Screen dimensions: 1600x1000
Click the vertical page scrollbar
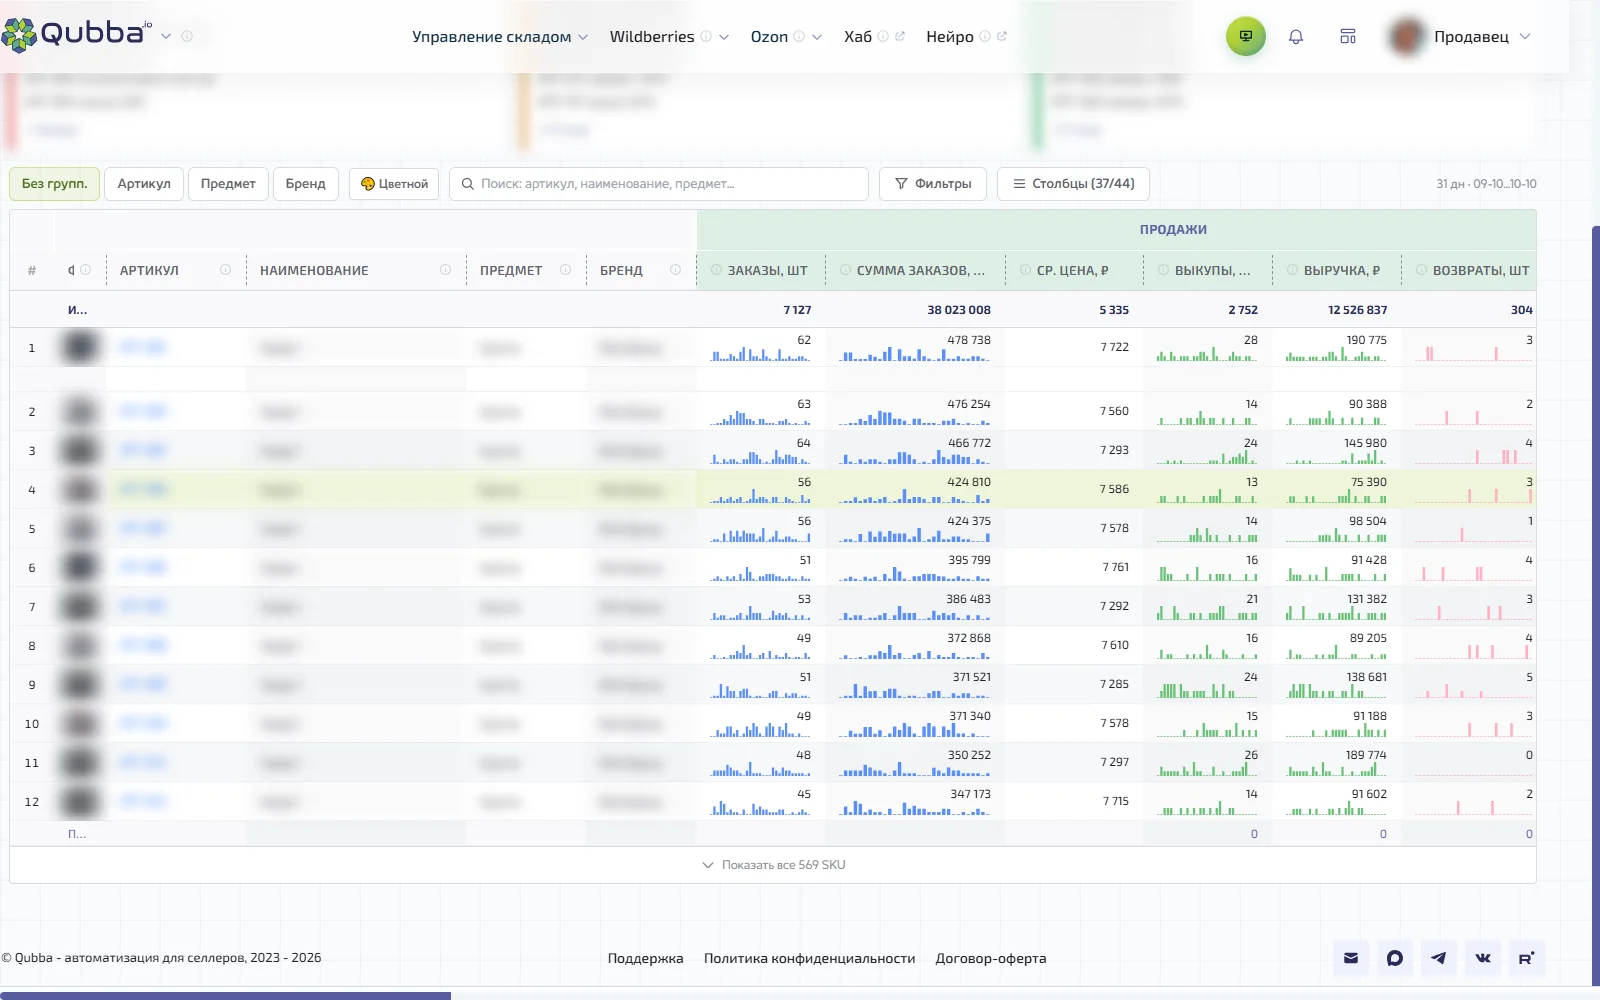[x=1596, y=606]
